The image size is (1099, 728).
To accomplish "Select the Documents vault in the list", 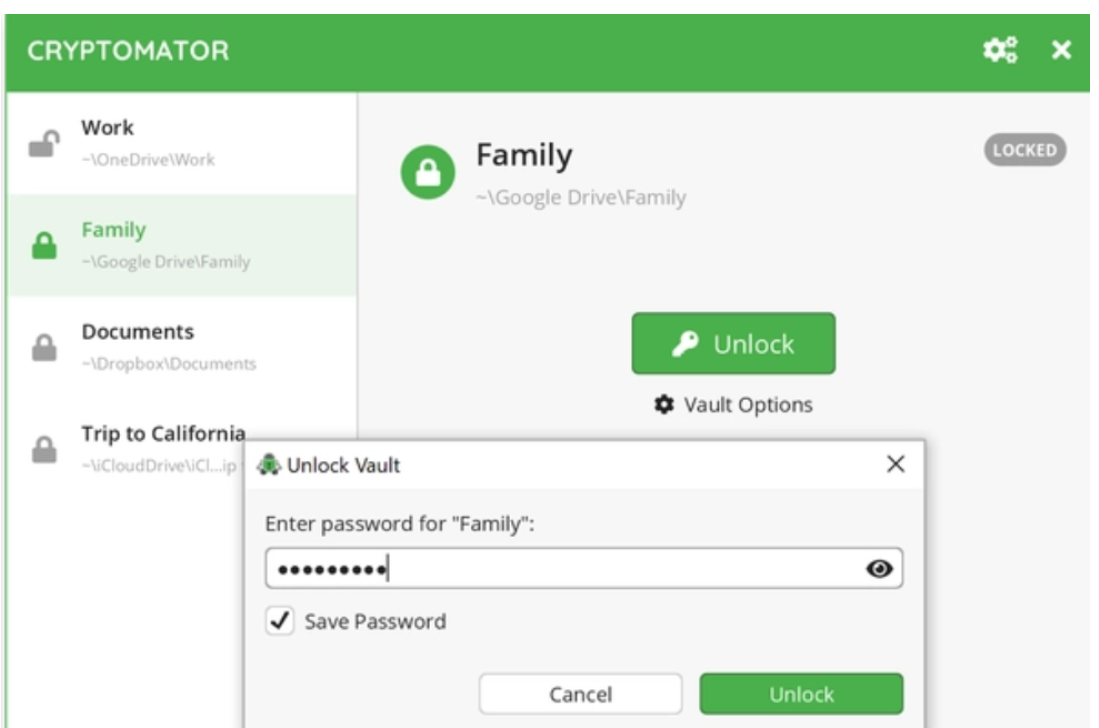I will pos(182,348).
